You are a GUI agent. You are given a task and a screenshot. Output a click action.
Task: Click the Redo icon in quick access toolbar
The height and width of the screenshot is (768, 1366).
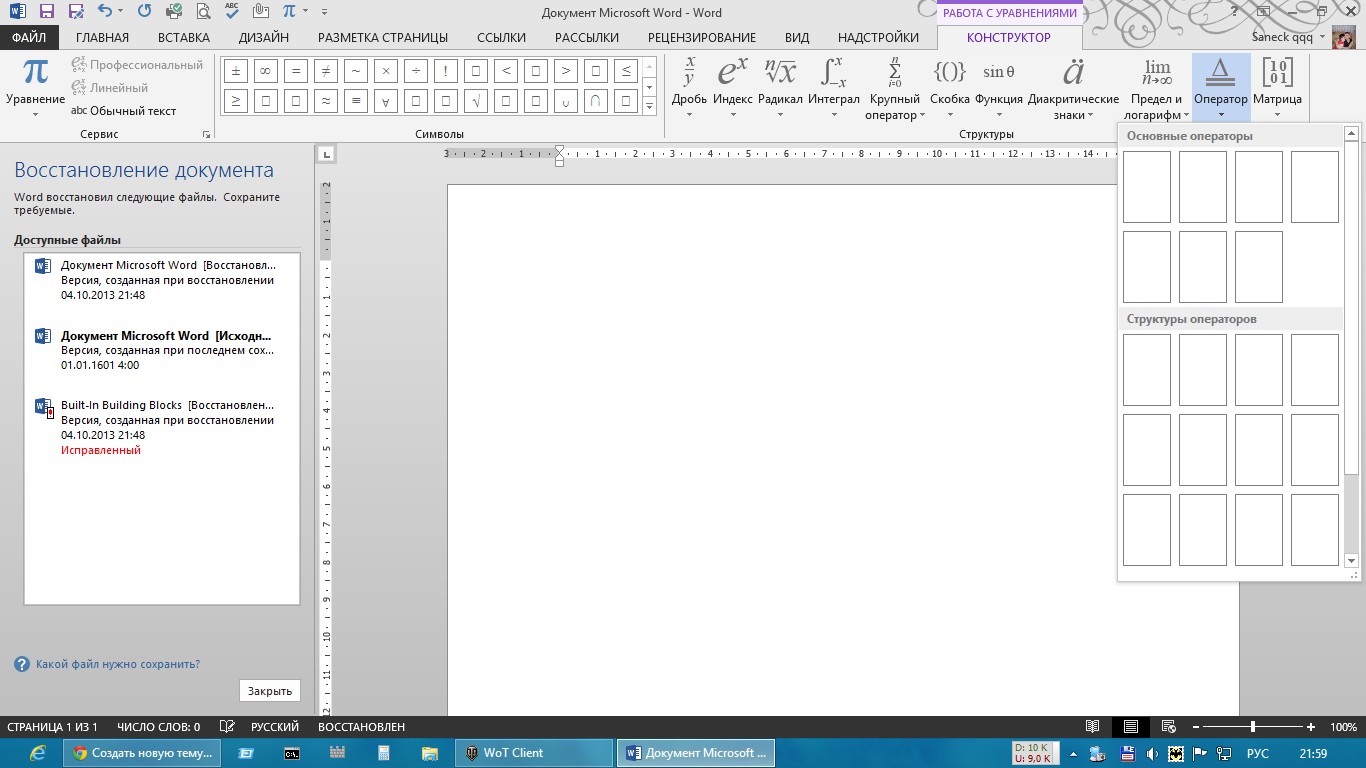pos(144,12)
